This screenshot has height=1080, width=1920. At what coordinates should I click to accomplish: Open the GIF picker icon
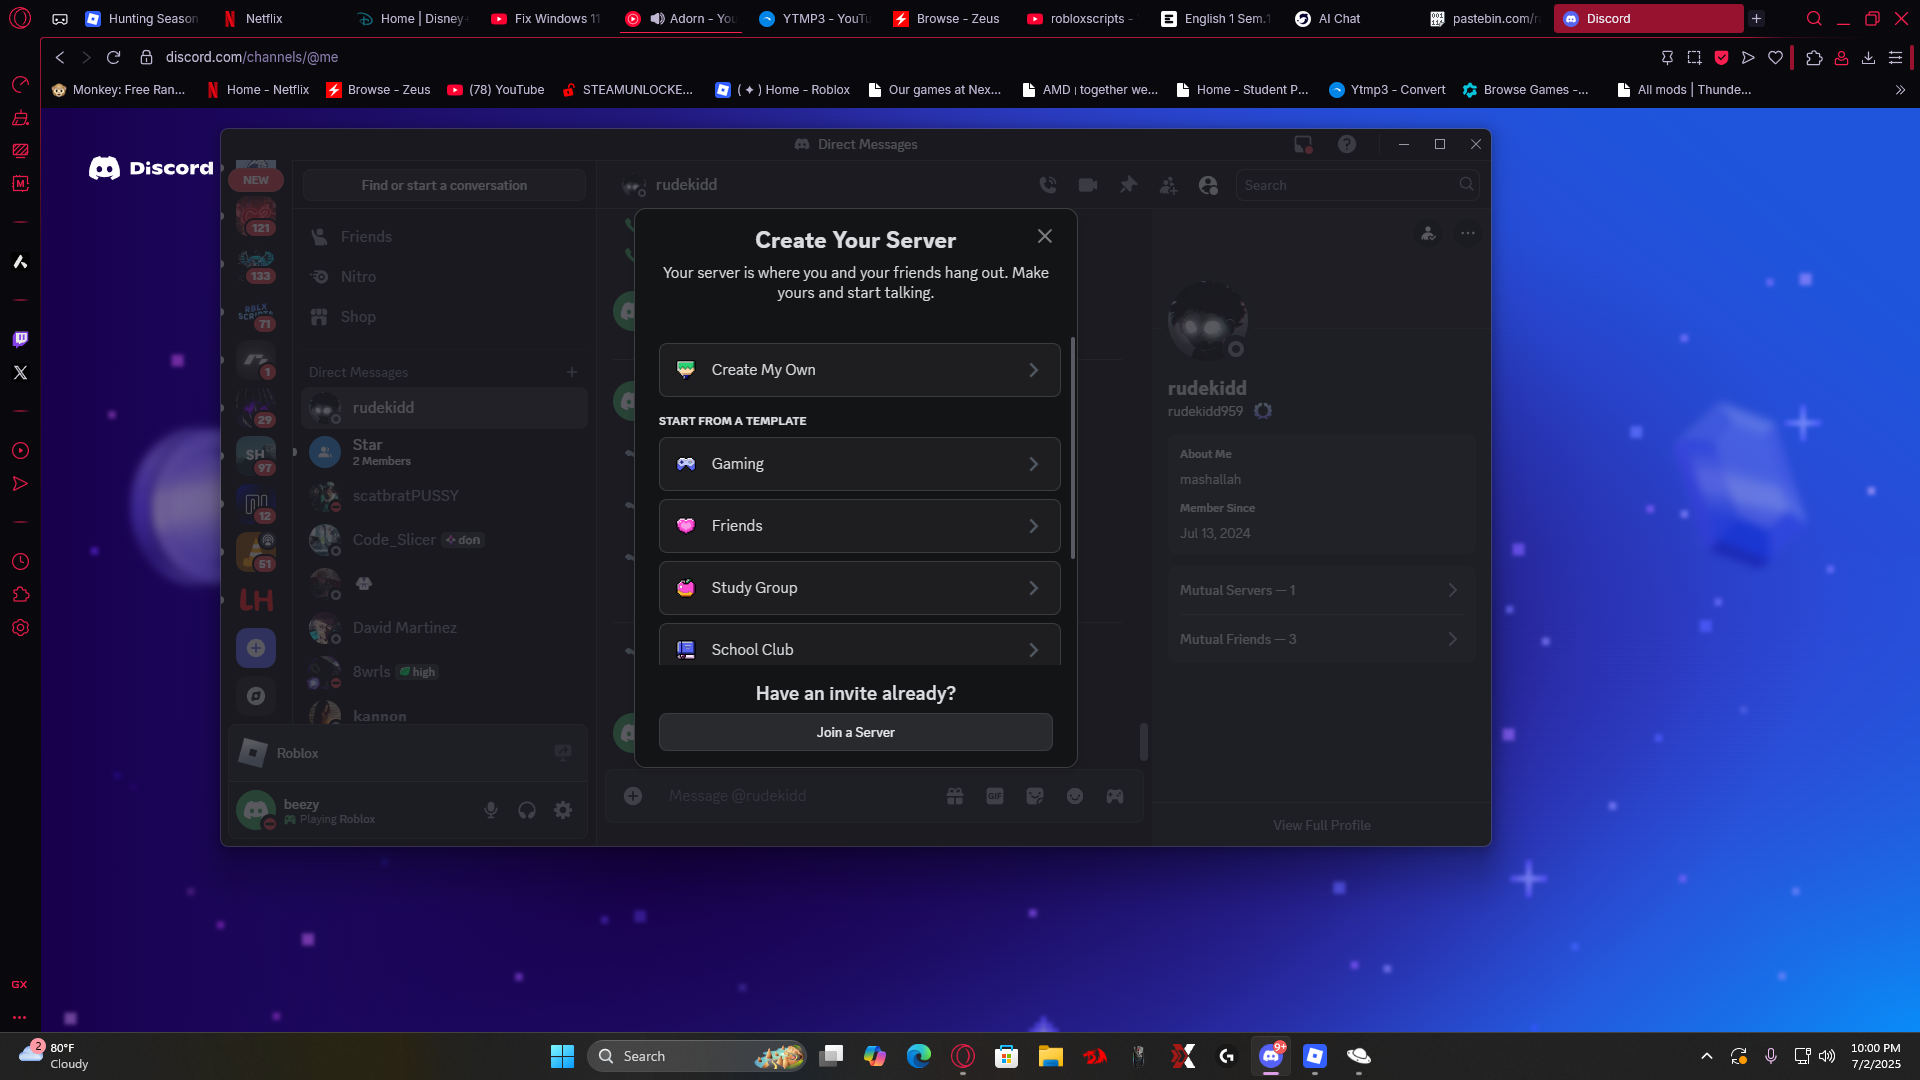(x=995, y=796)
